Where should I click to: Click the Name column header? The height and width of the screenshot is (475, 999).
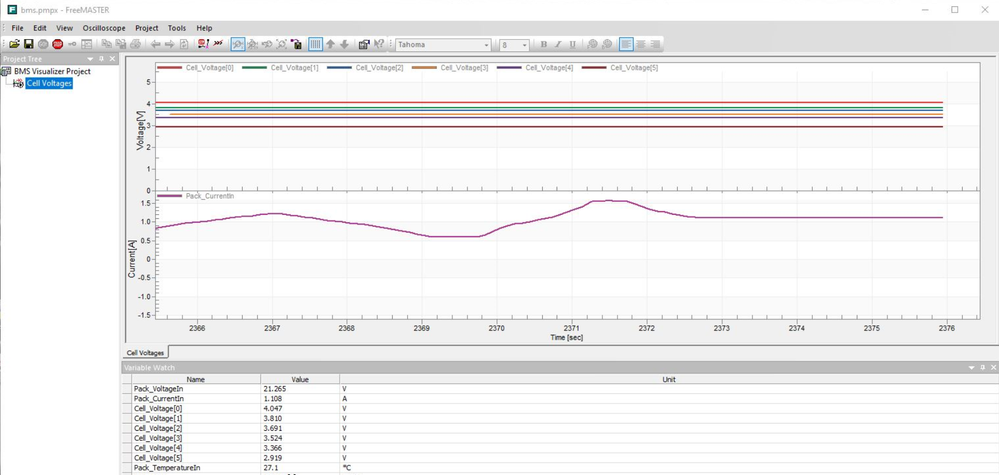point(196,379)
